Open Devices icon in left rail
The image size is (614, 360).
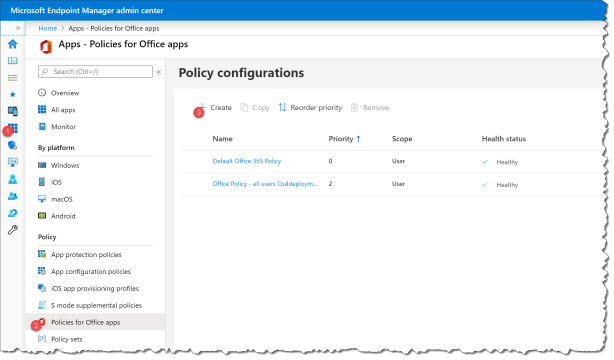point(13,111)
